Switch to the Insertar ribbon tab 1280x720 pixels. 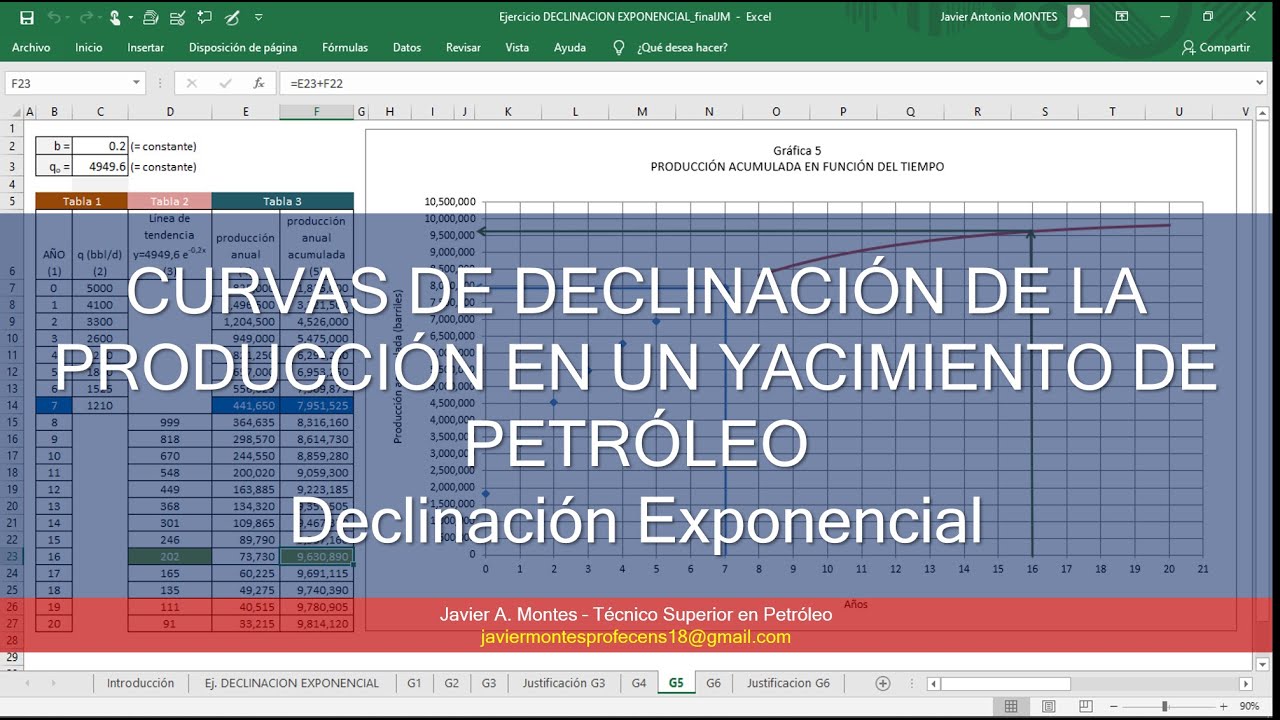146,47
